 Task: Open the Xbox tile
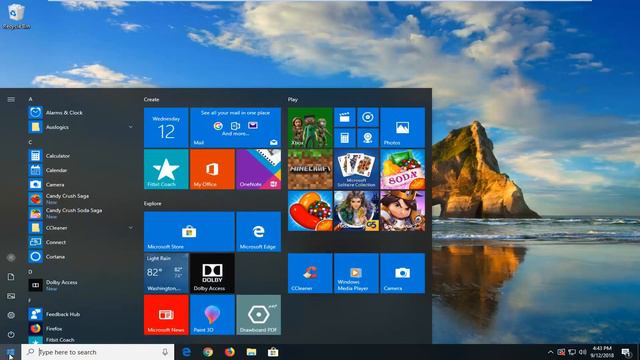tap(310, 127)
